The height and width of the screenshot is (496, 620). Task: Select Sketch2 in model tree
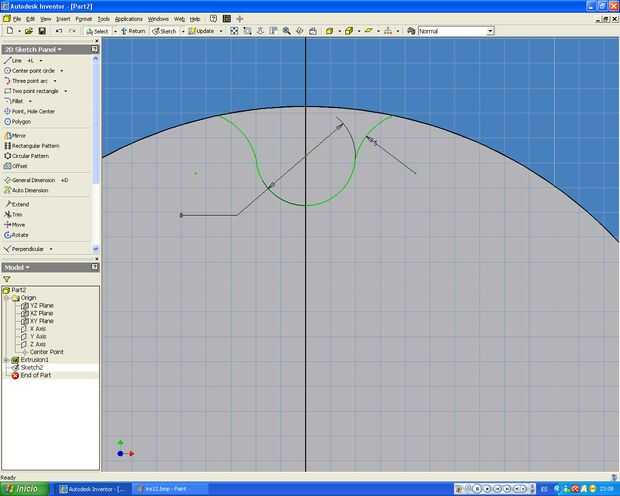[x=27, y=368]
